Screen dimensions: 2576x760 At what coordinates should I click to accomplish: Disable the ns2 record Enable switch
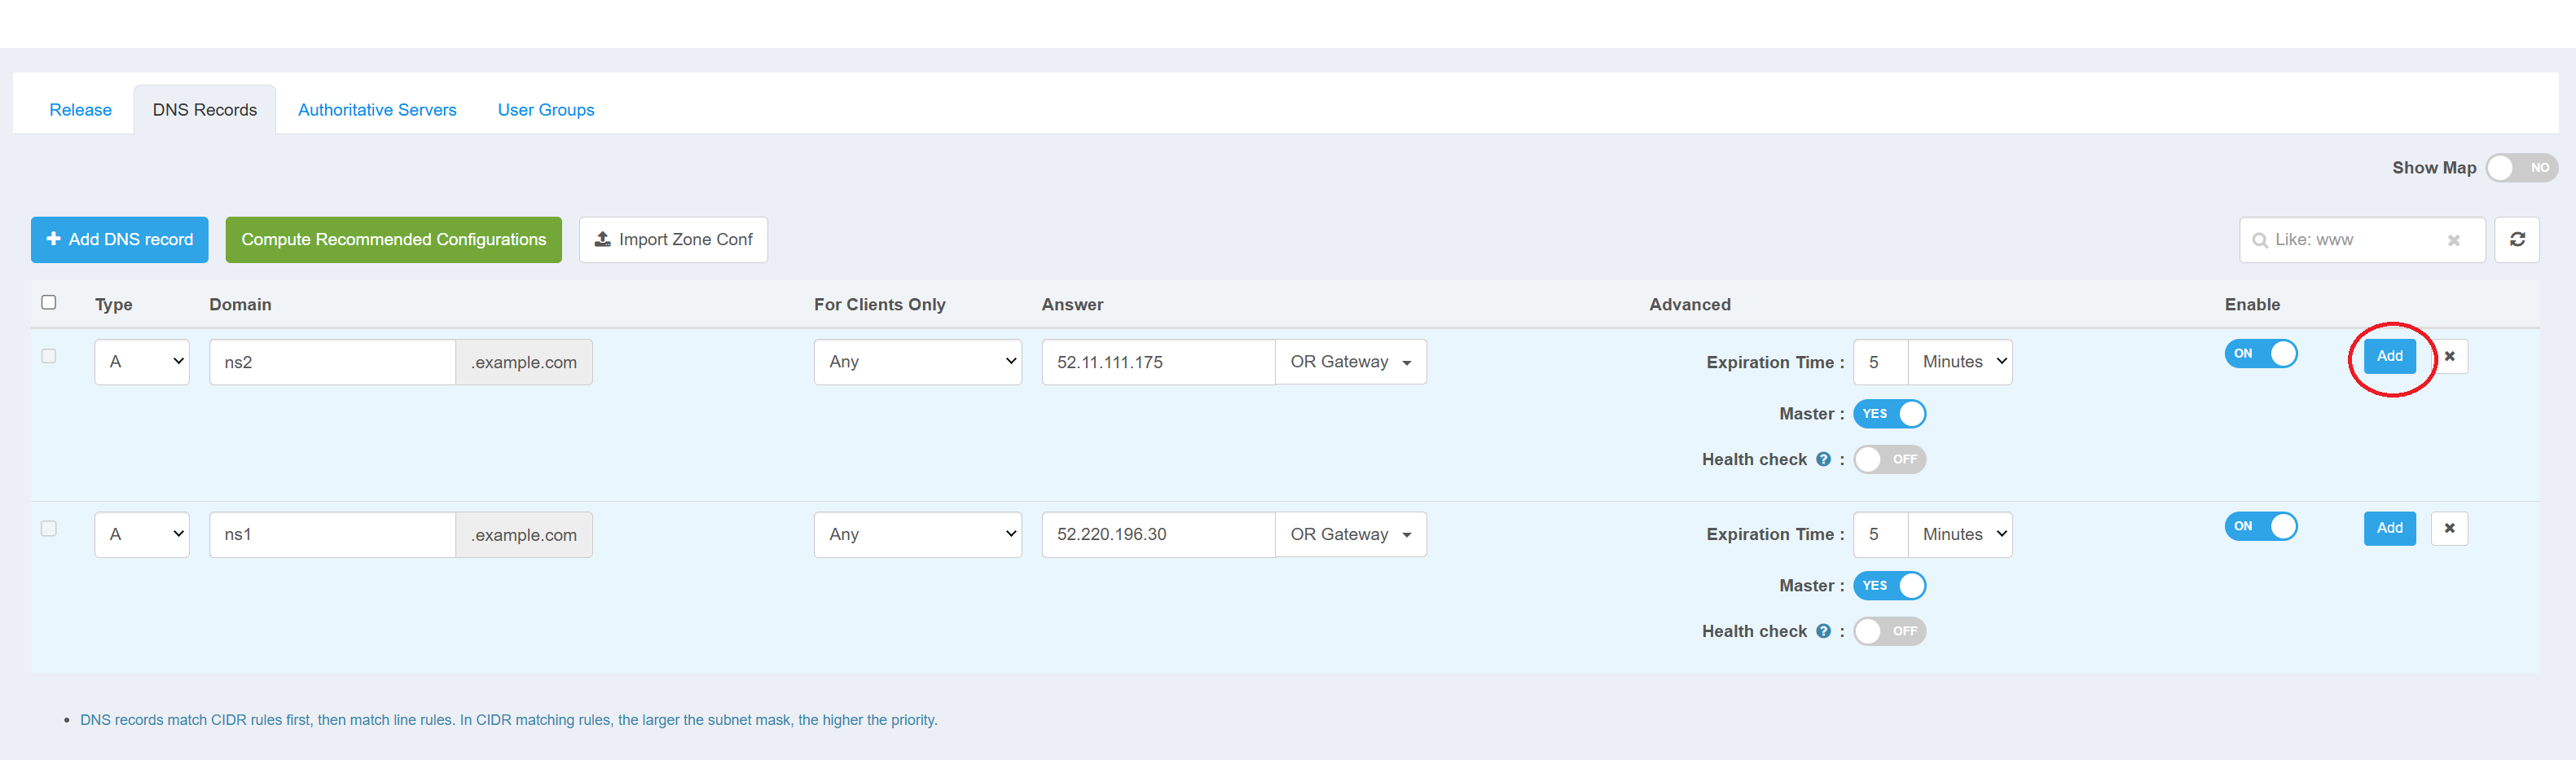coord(2260,354)
